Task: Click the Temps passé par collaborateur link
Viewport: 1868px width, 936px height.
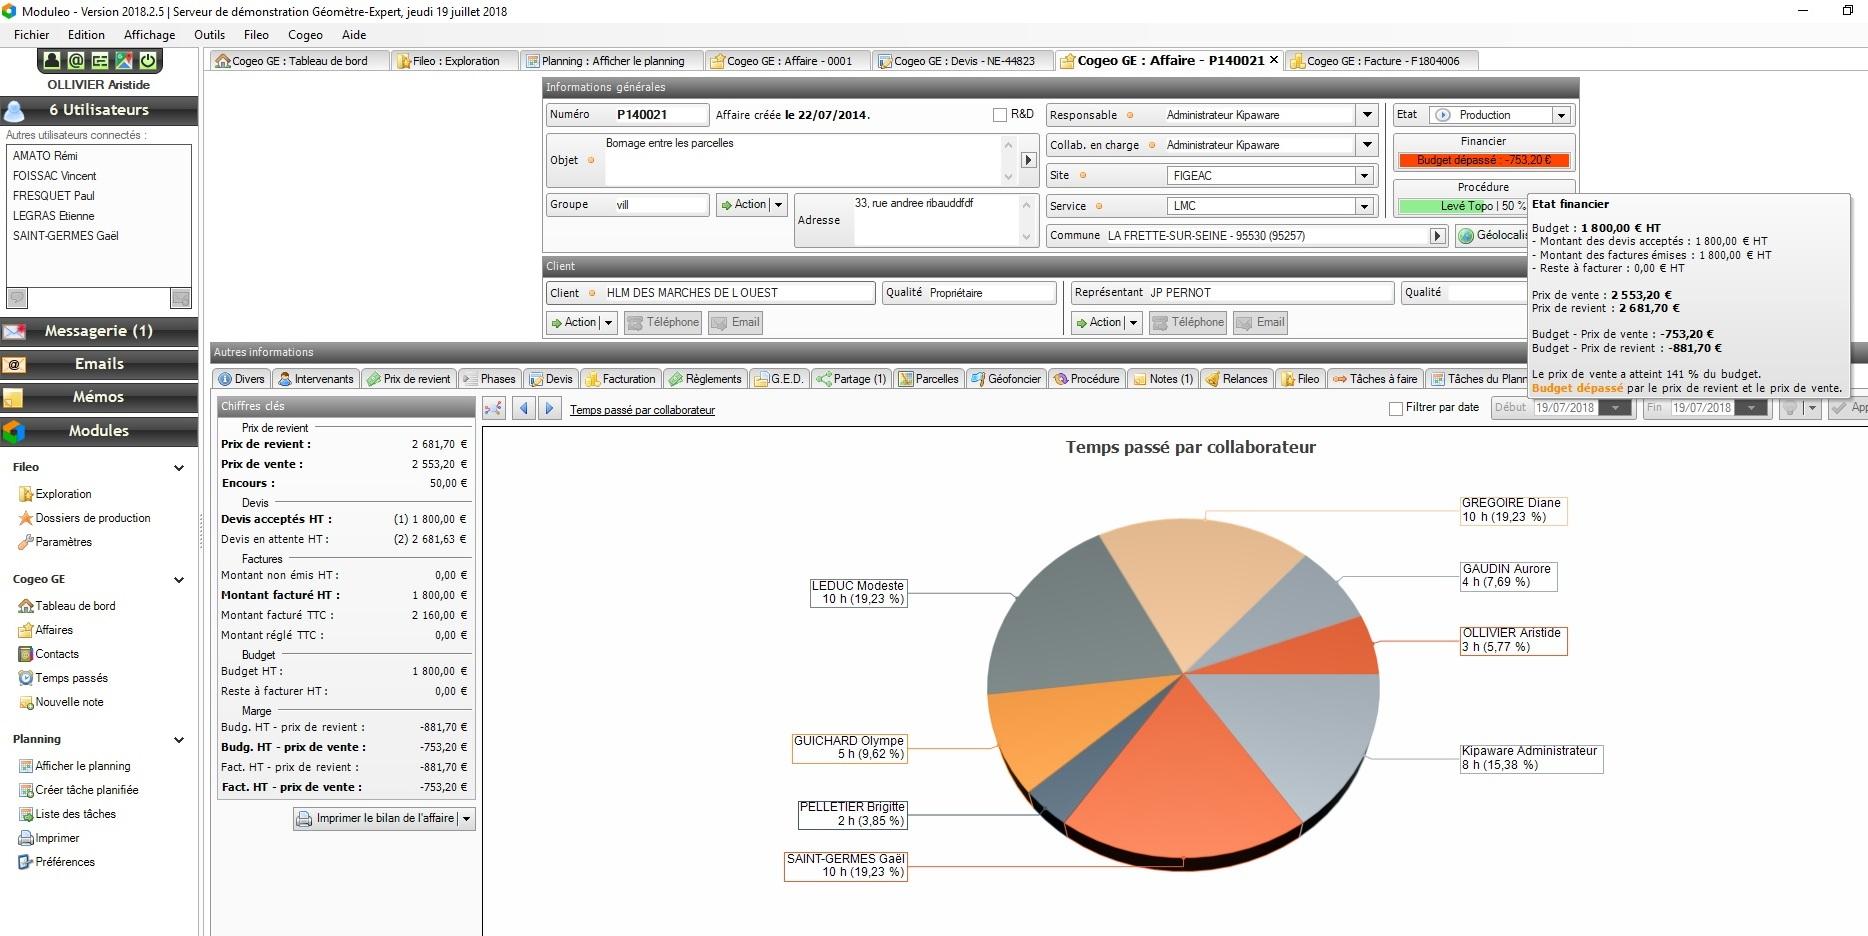Action: tap(642, 410)
